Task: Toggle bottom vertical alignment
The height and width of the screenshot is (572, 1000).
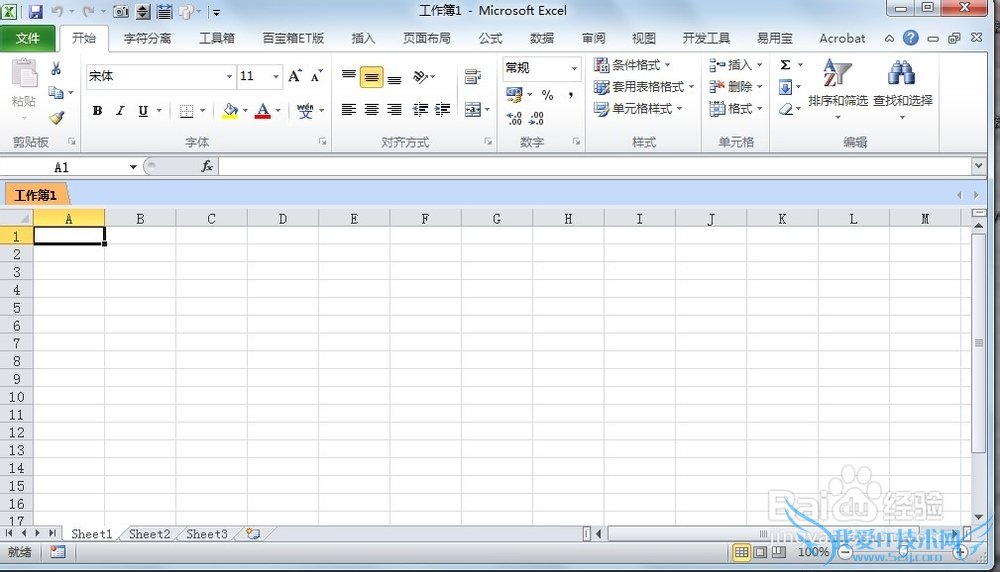Action: click(x=395, y=77)
